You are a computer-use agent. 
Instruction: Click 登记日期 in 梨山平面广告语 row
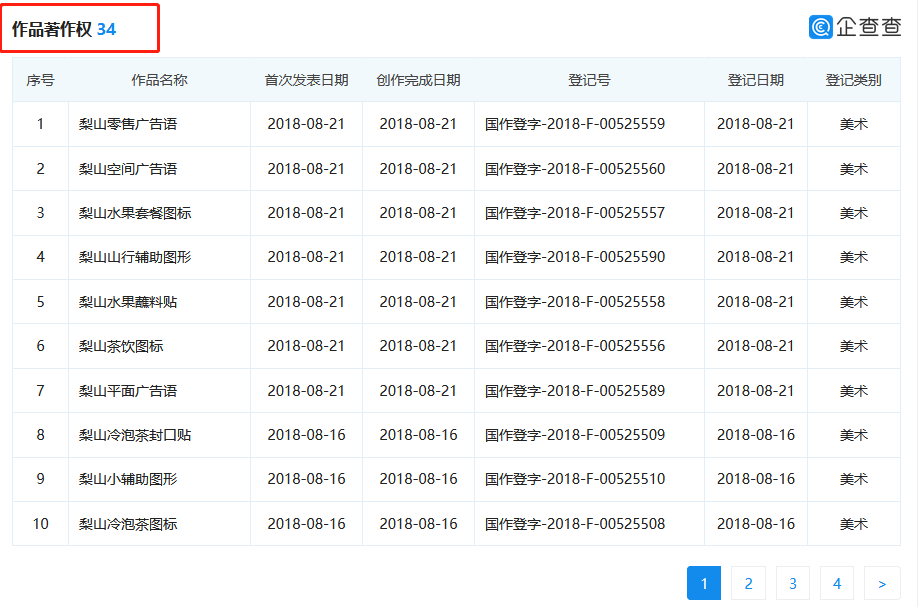(x=756, y=391)
